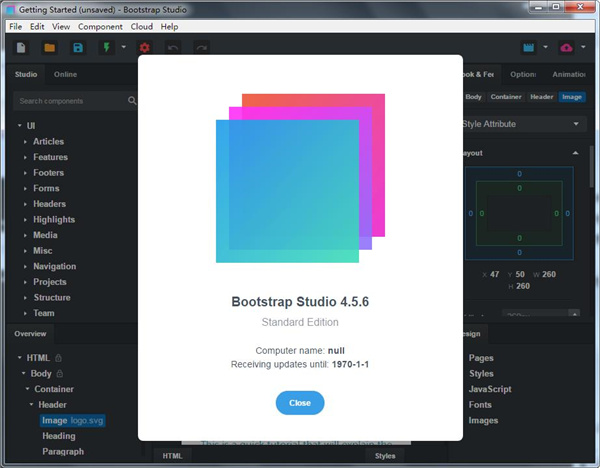Expand the Projects component group
This screenshot has width=600, height=468.
point(25,282)
